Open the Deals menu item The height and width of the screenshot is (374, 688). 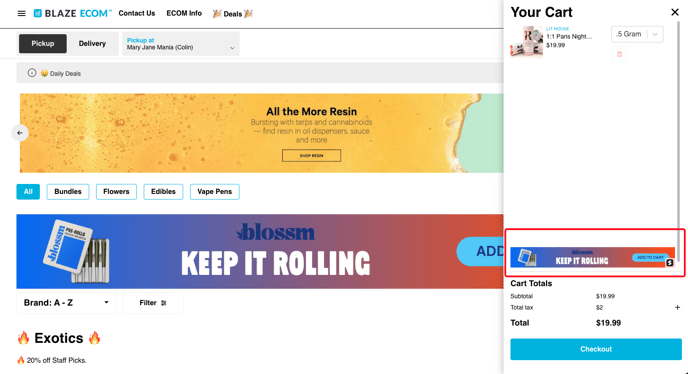point(233,14)
